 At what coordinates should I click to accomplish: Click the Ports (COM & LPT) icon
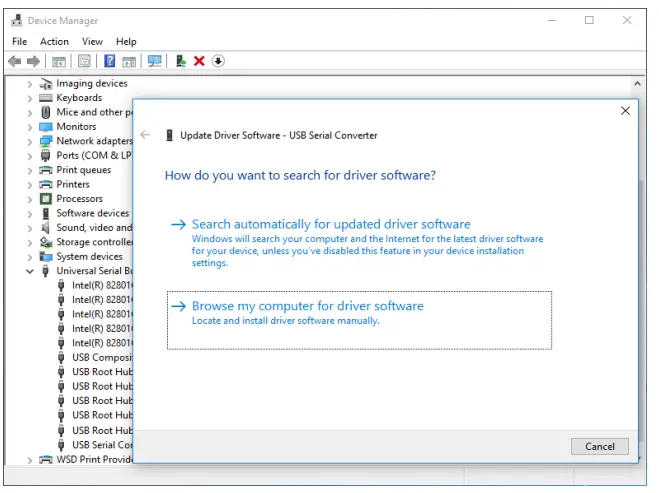pyautogui.click(x=46, y=156)
